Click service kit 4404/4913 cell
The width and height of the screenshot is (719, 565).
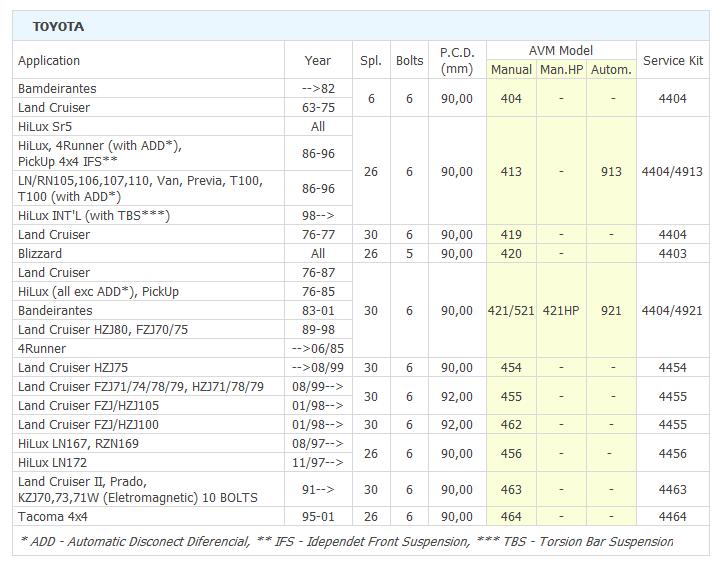point(672,172)
